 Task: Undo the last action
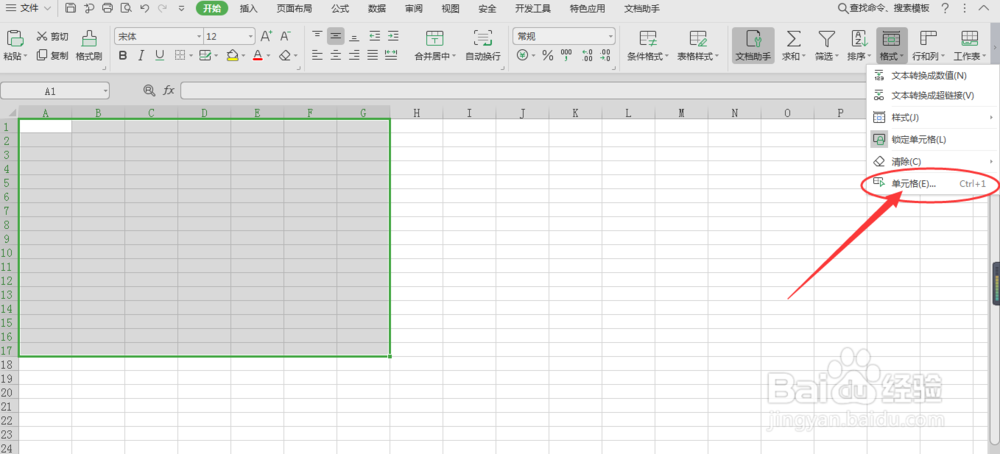click(145, 9)
